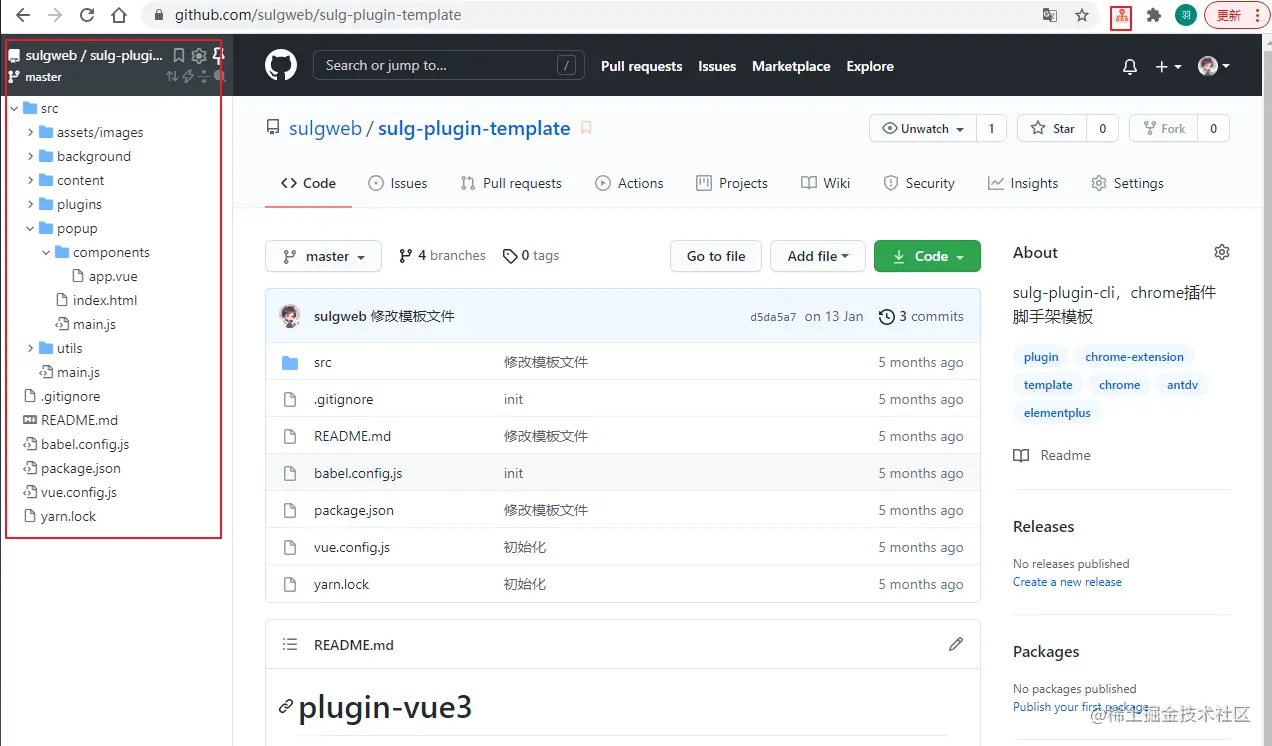Open the Actions tab
Screen dimensions: 1272x746
coord(629,183)
